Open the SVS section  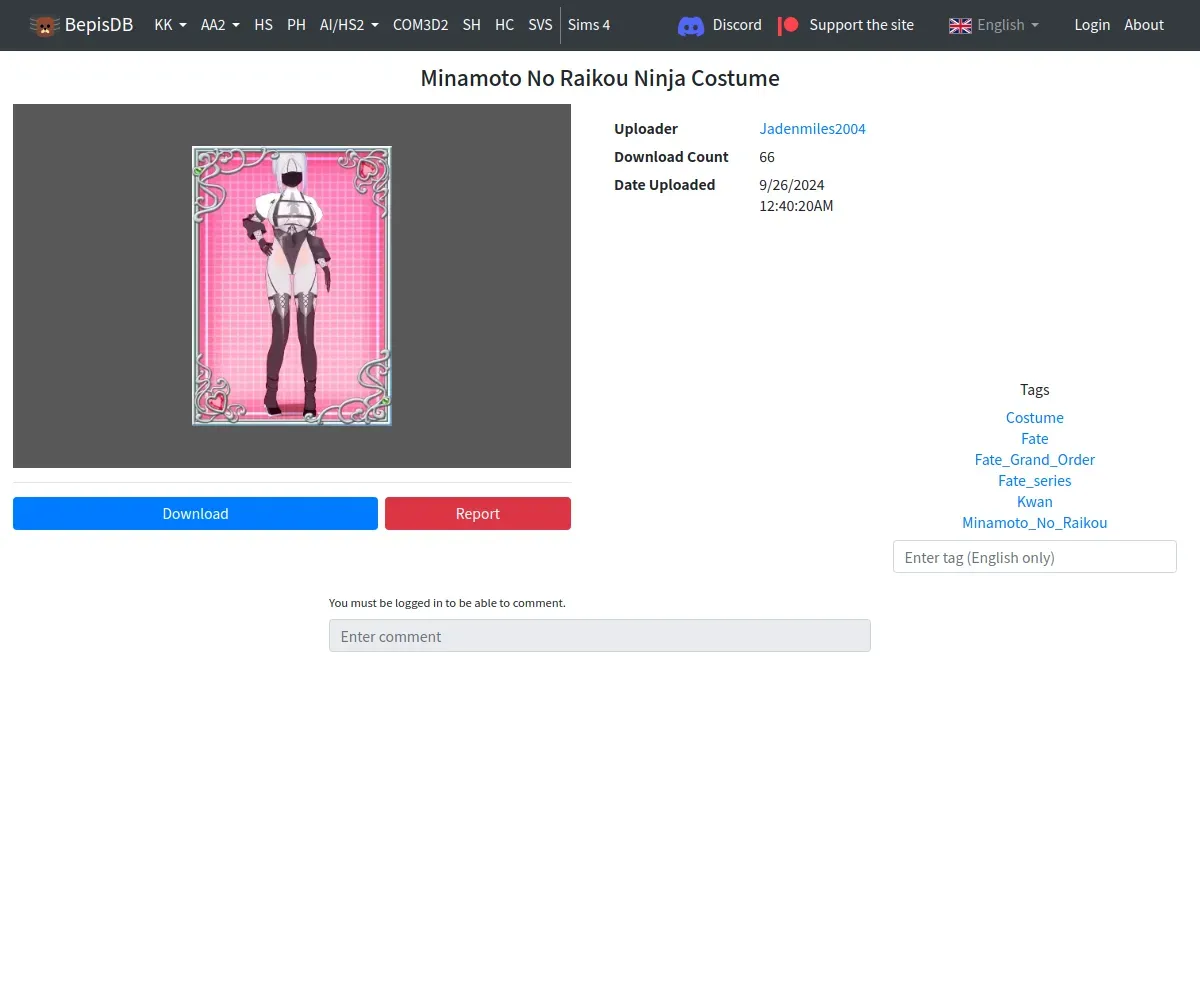[540, 25]
